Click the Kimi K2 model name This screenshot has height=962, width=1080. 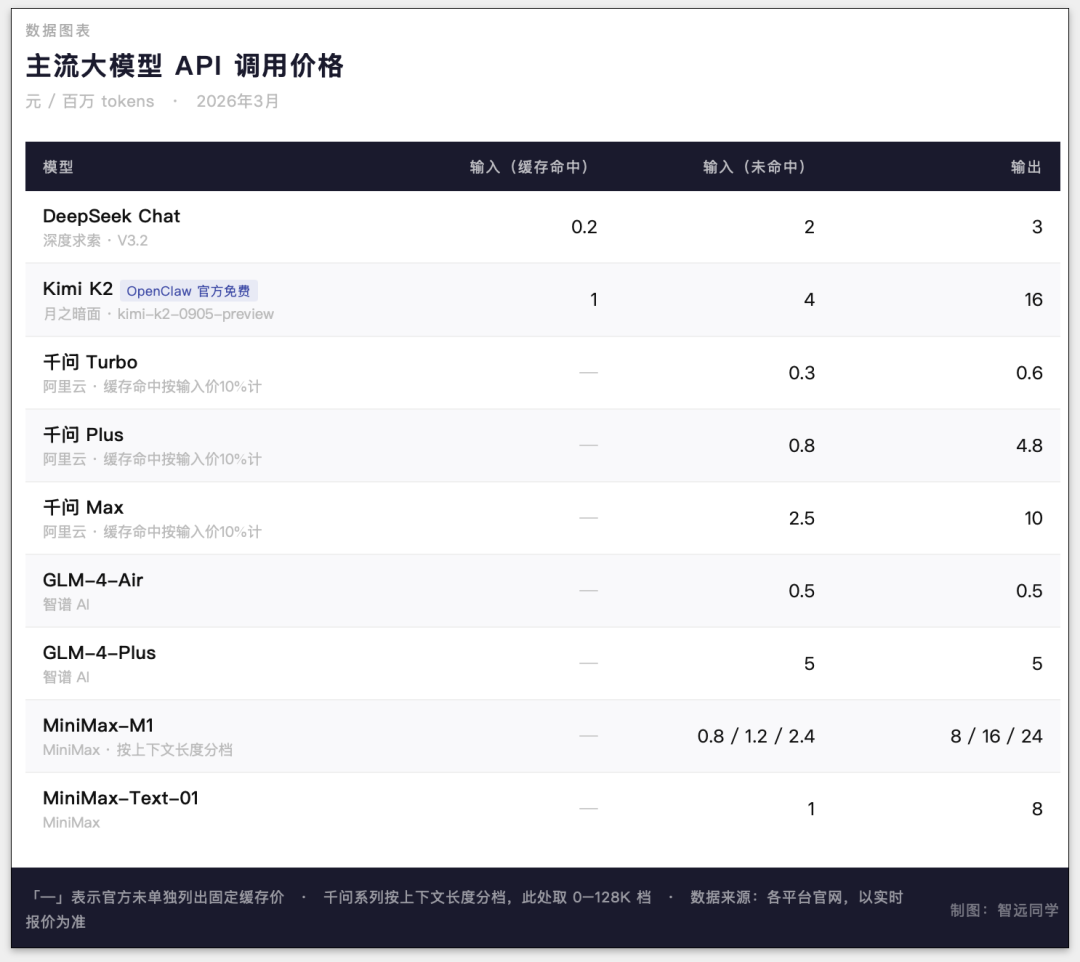[78, 289]
